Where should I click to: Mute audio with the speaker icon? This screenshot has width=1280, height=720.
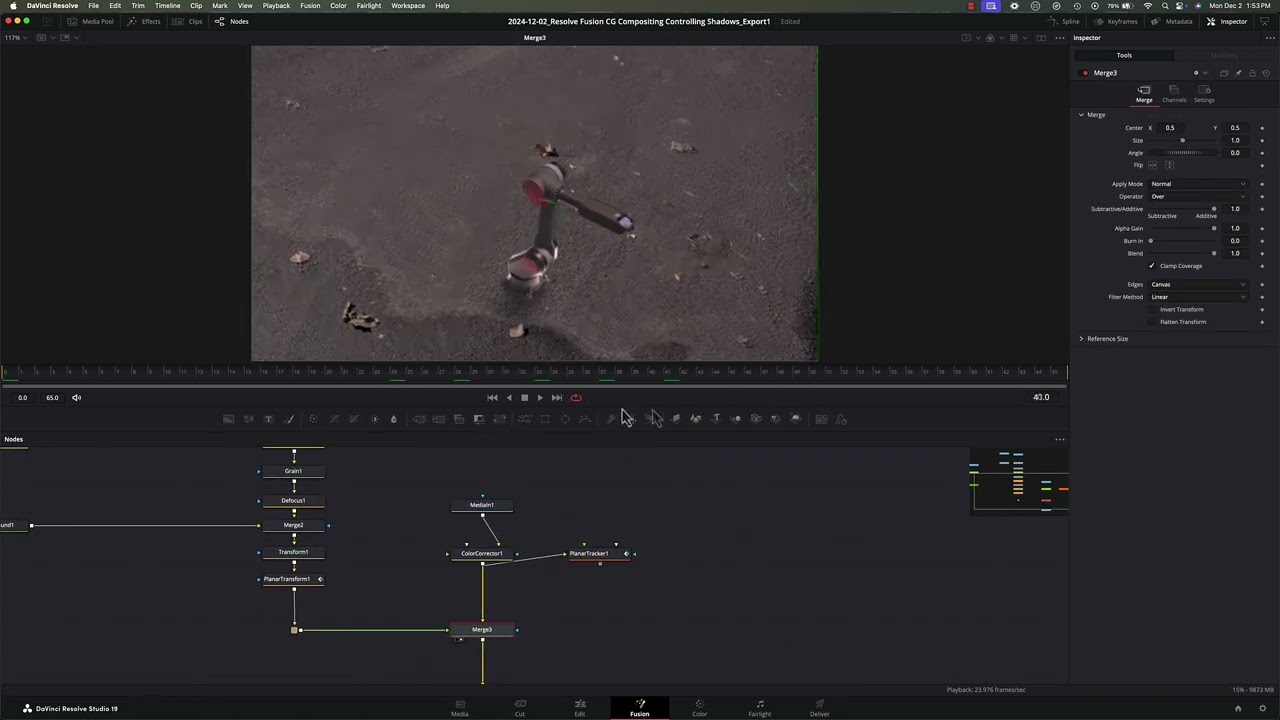(76, 397)
